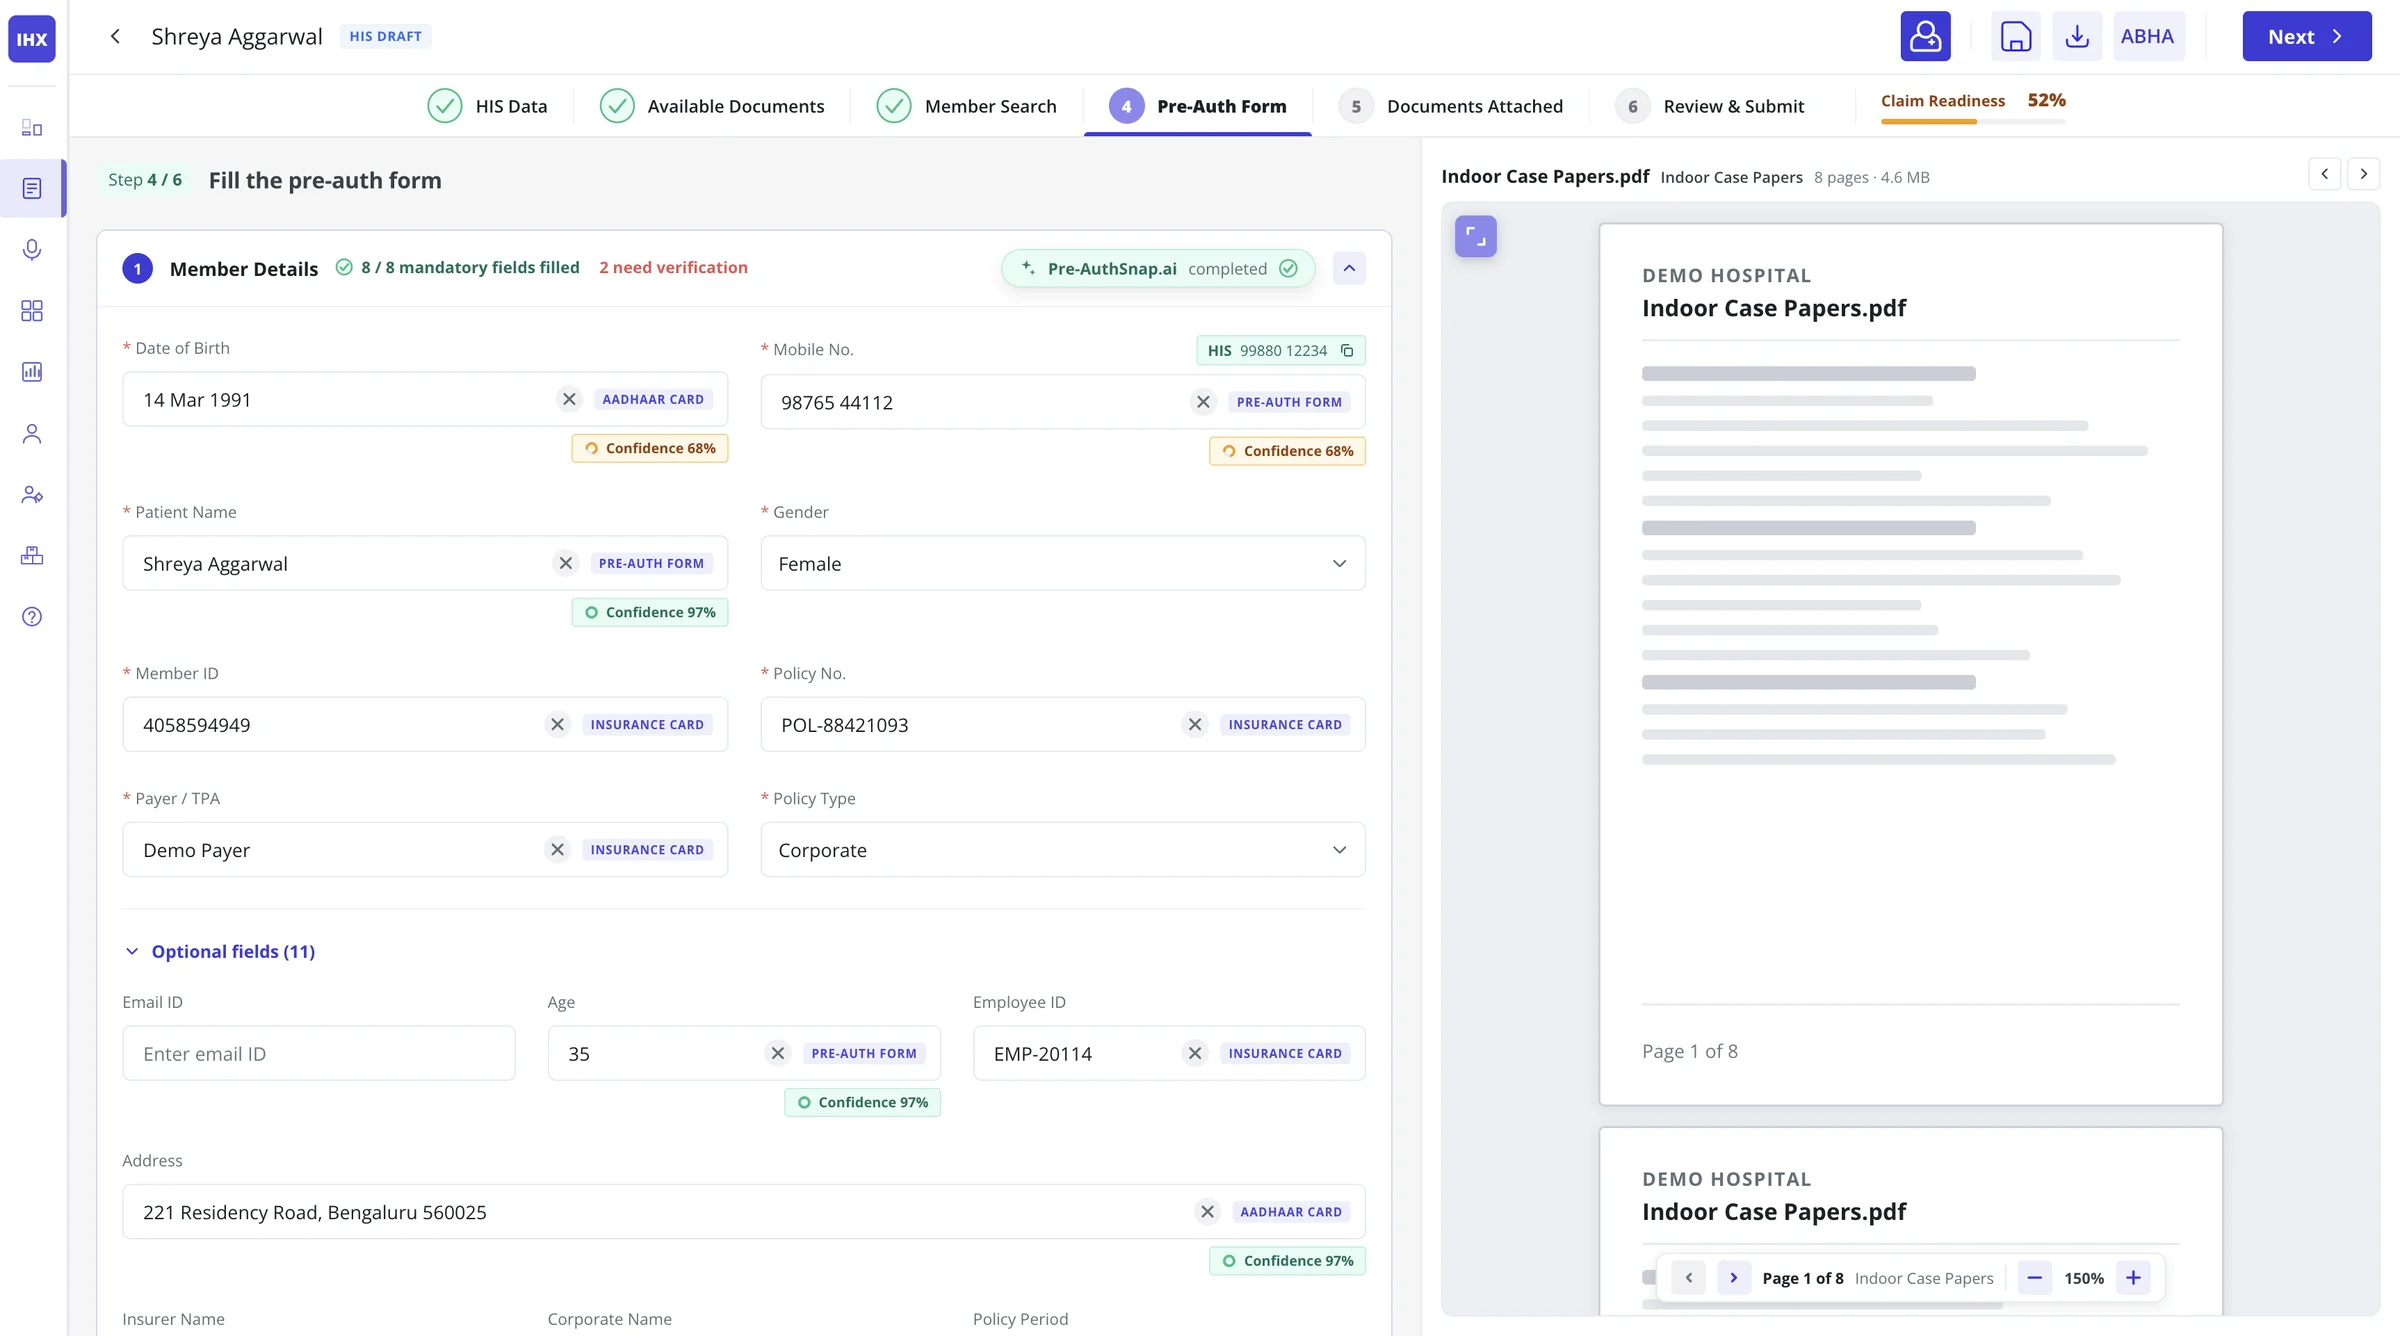The height and width of the screenshot is (1336, 2400).
Task: Copy the HIS mobile number 99880 12234
Action: 1347,350
